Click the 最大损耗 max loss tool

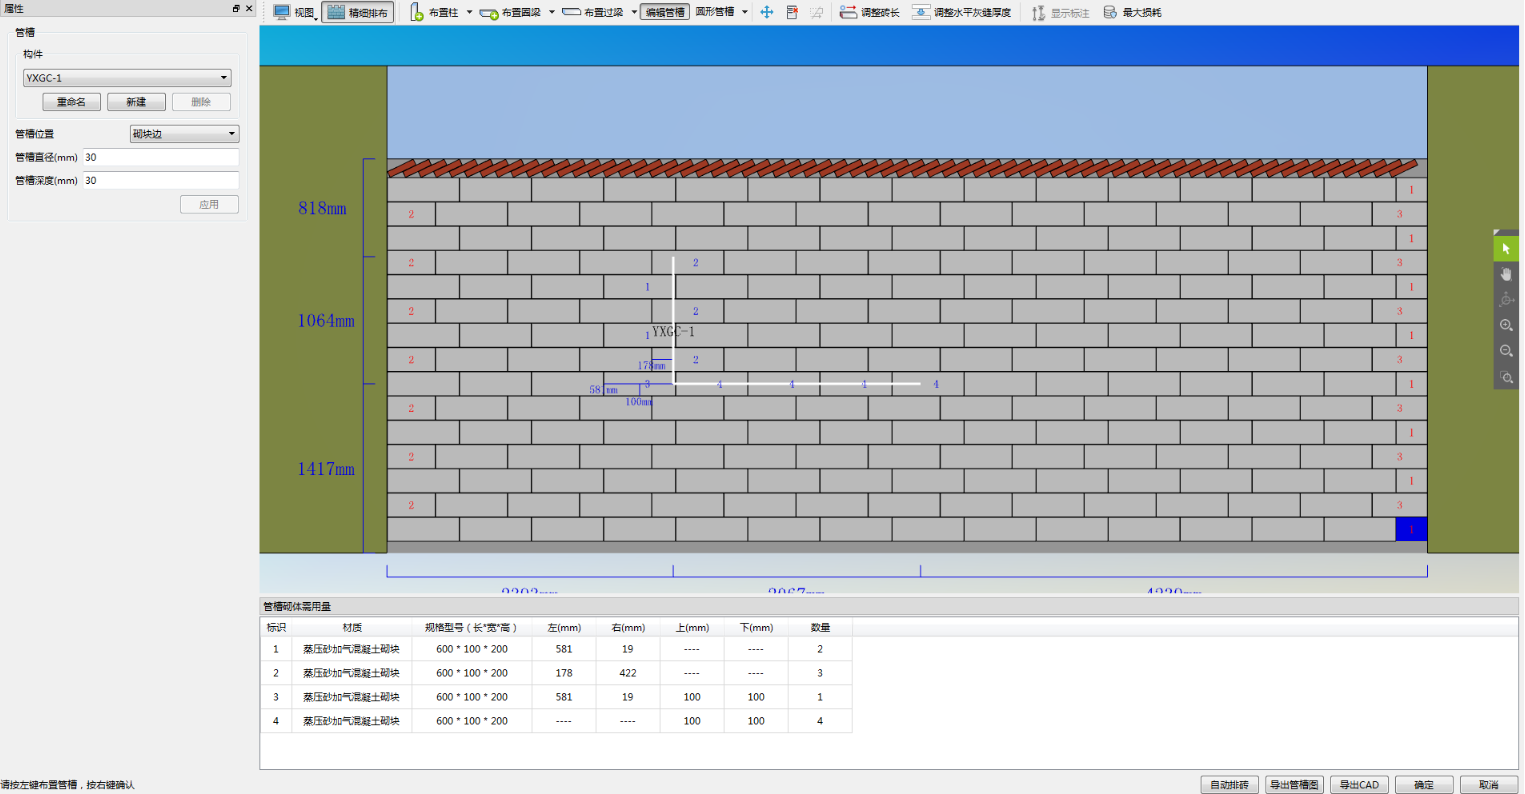pyautogui.click(x=1132, y=12)
